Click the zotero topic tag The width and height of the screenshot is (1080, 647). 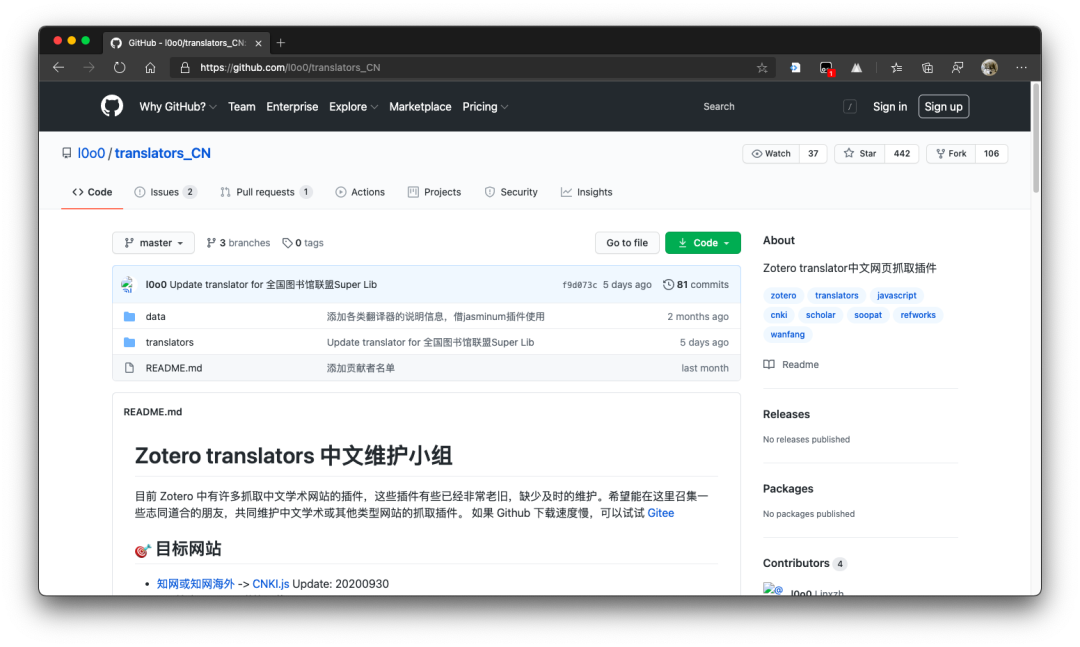pyautogui.click(x=783, y=296)
